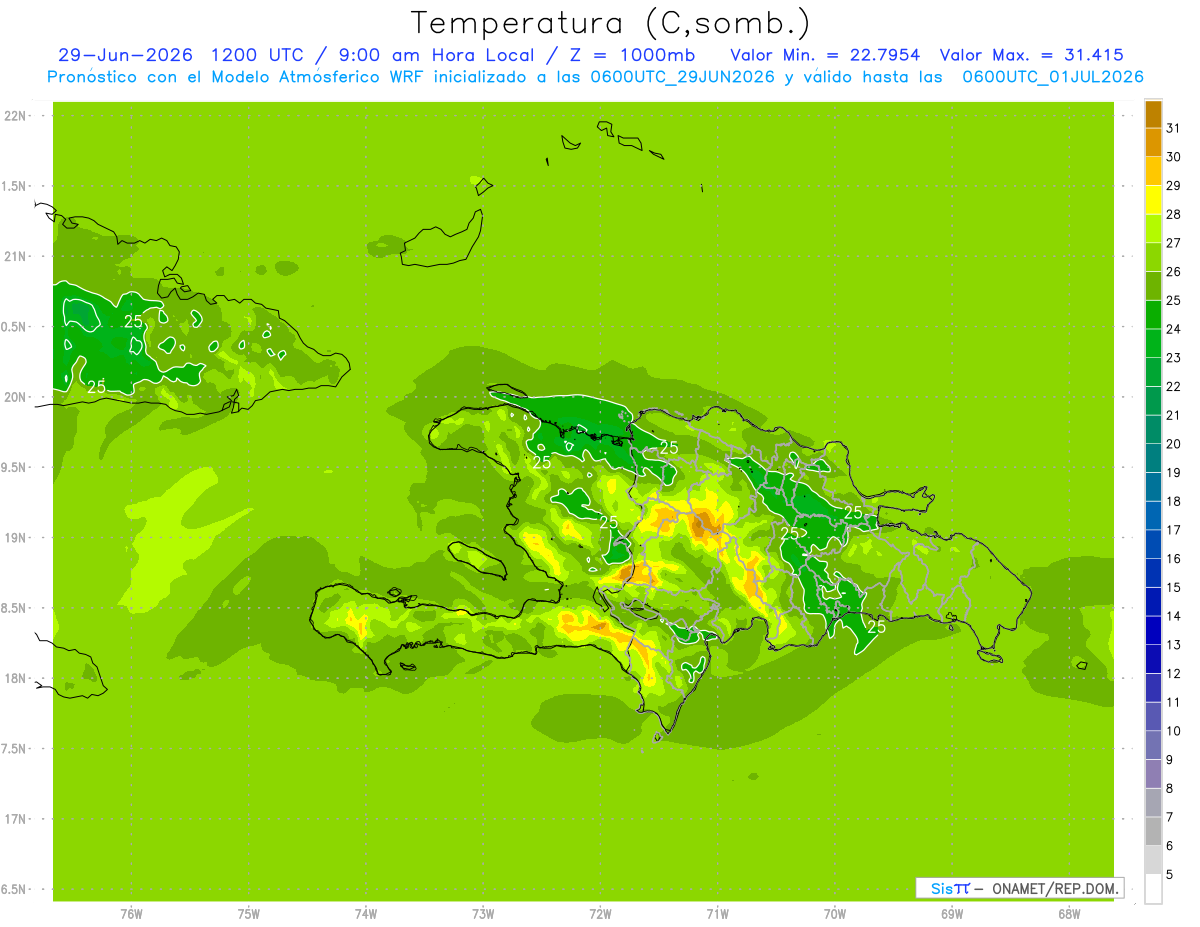
Task: Click the '69W' longitude label
Action: pyautogui.click(x=952, y=914)
